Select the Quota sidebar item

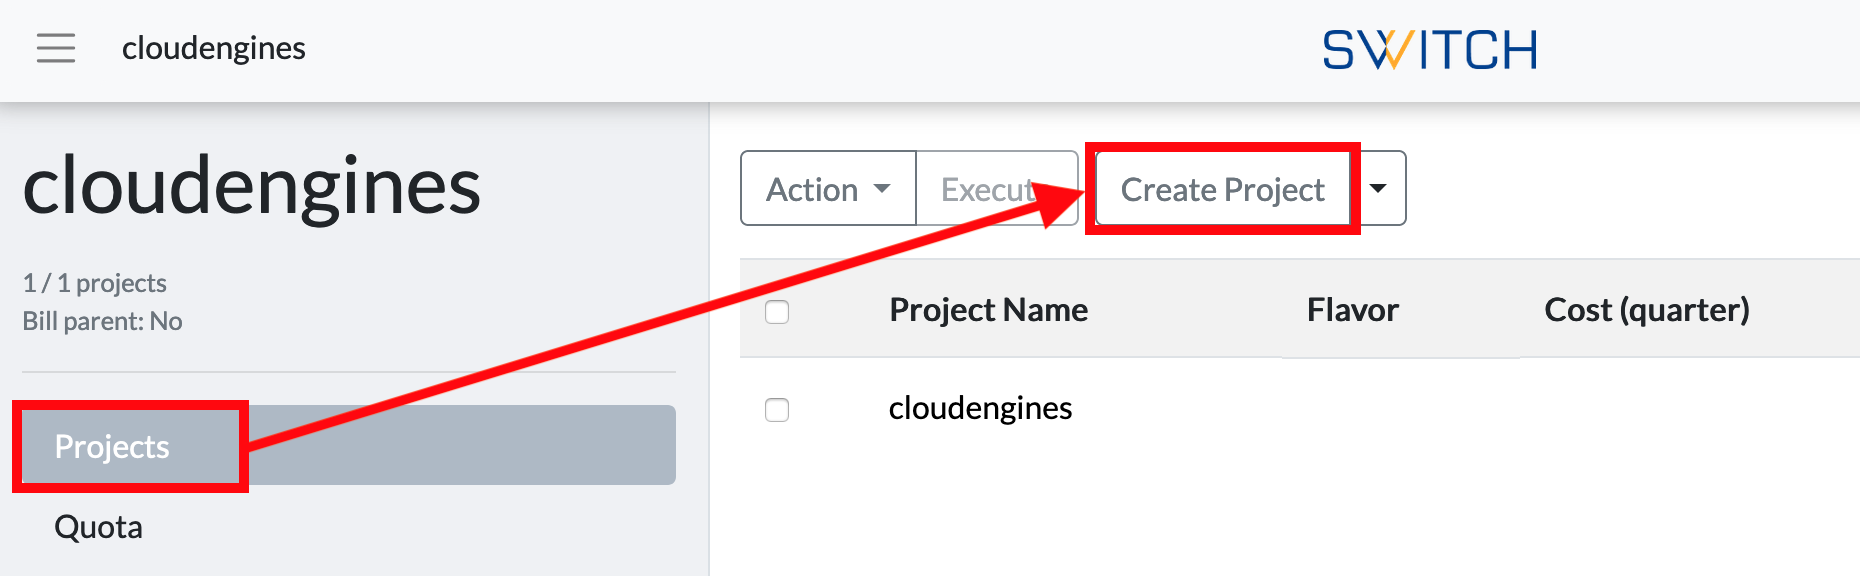point(98,527)
